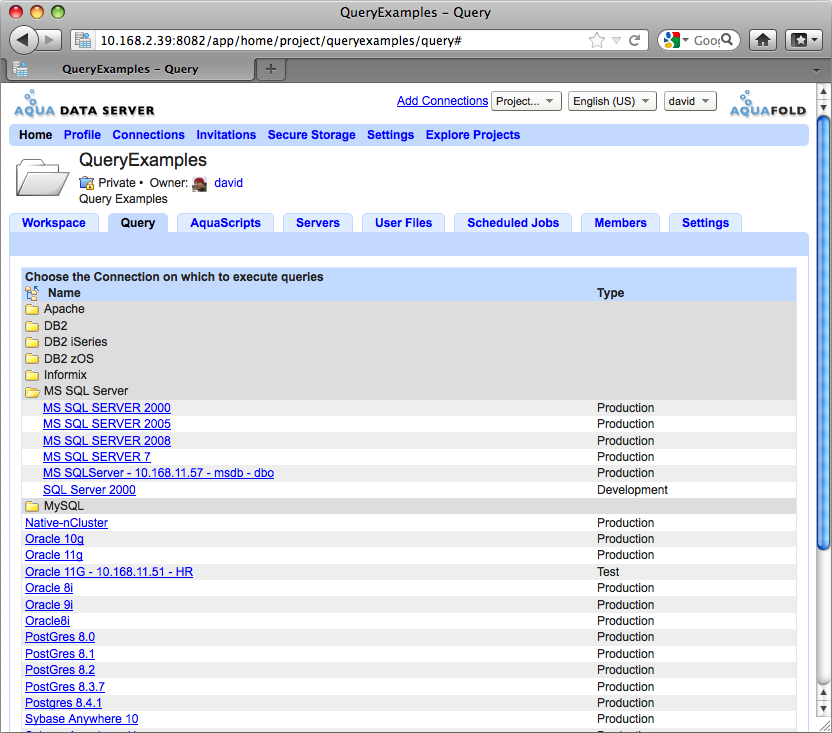Click the Add Connections link
This screenshot has height=733, width=832.
pyautogui.click(x=443, y=101)
